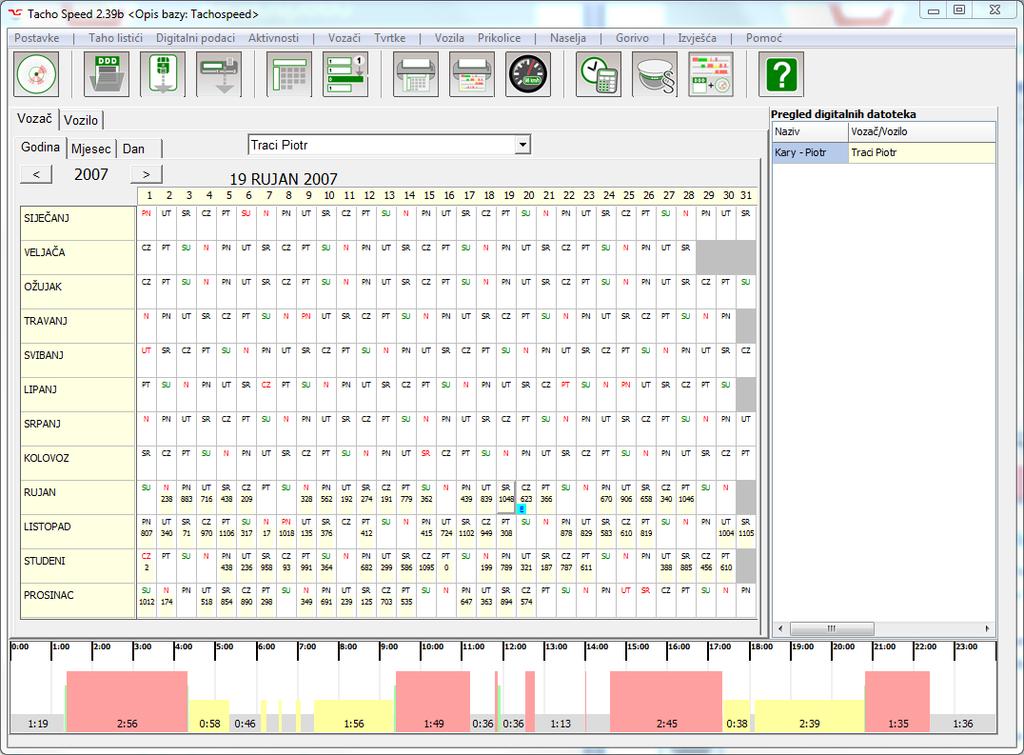The height and width of the screenshot is (755, 1024).
Task: Open the police cap regulations icon
Action: [655, 74]
